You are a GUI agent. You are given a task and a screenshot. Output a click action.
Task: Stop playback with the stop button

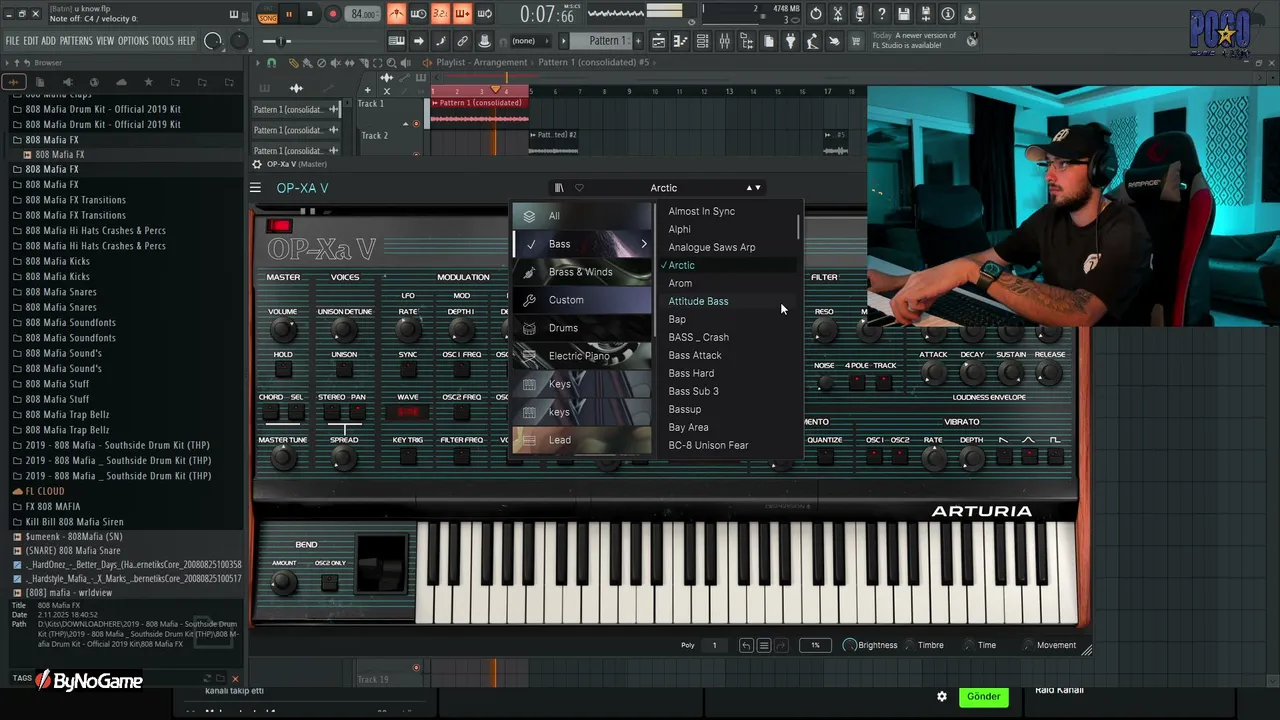pos(309,14)
